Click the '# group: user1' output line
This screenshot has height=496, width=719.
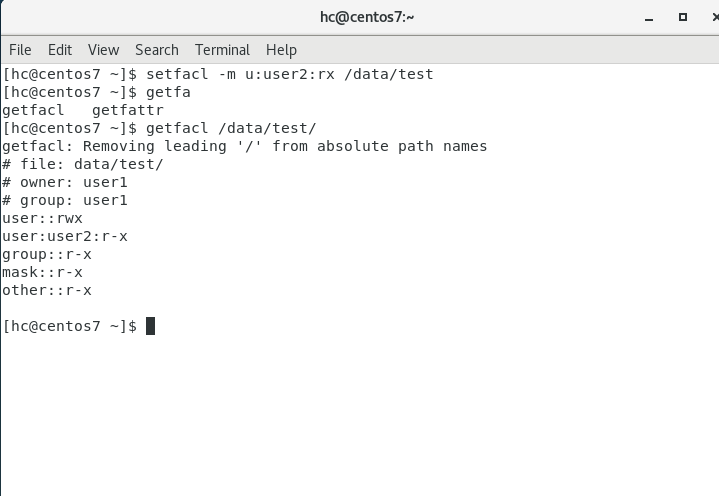(65, 200)
